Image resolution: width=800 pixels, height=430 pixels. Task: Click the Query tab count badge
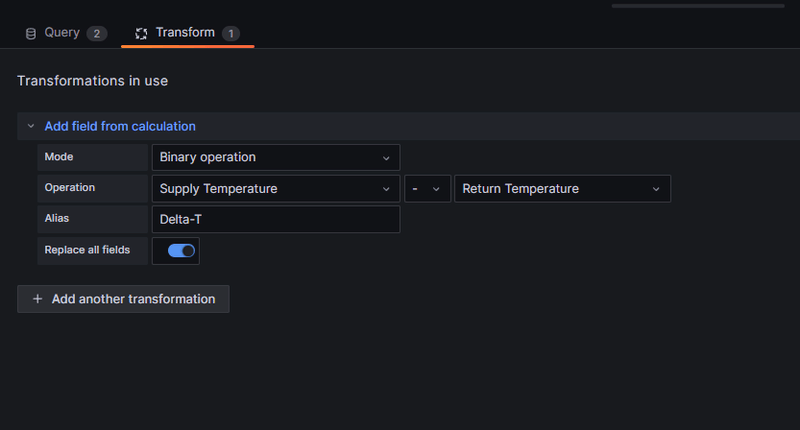point(96,33)
